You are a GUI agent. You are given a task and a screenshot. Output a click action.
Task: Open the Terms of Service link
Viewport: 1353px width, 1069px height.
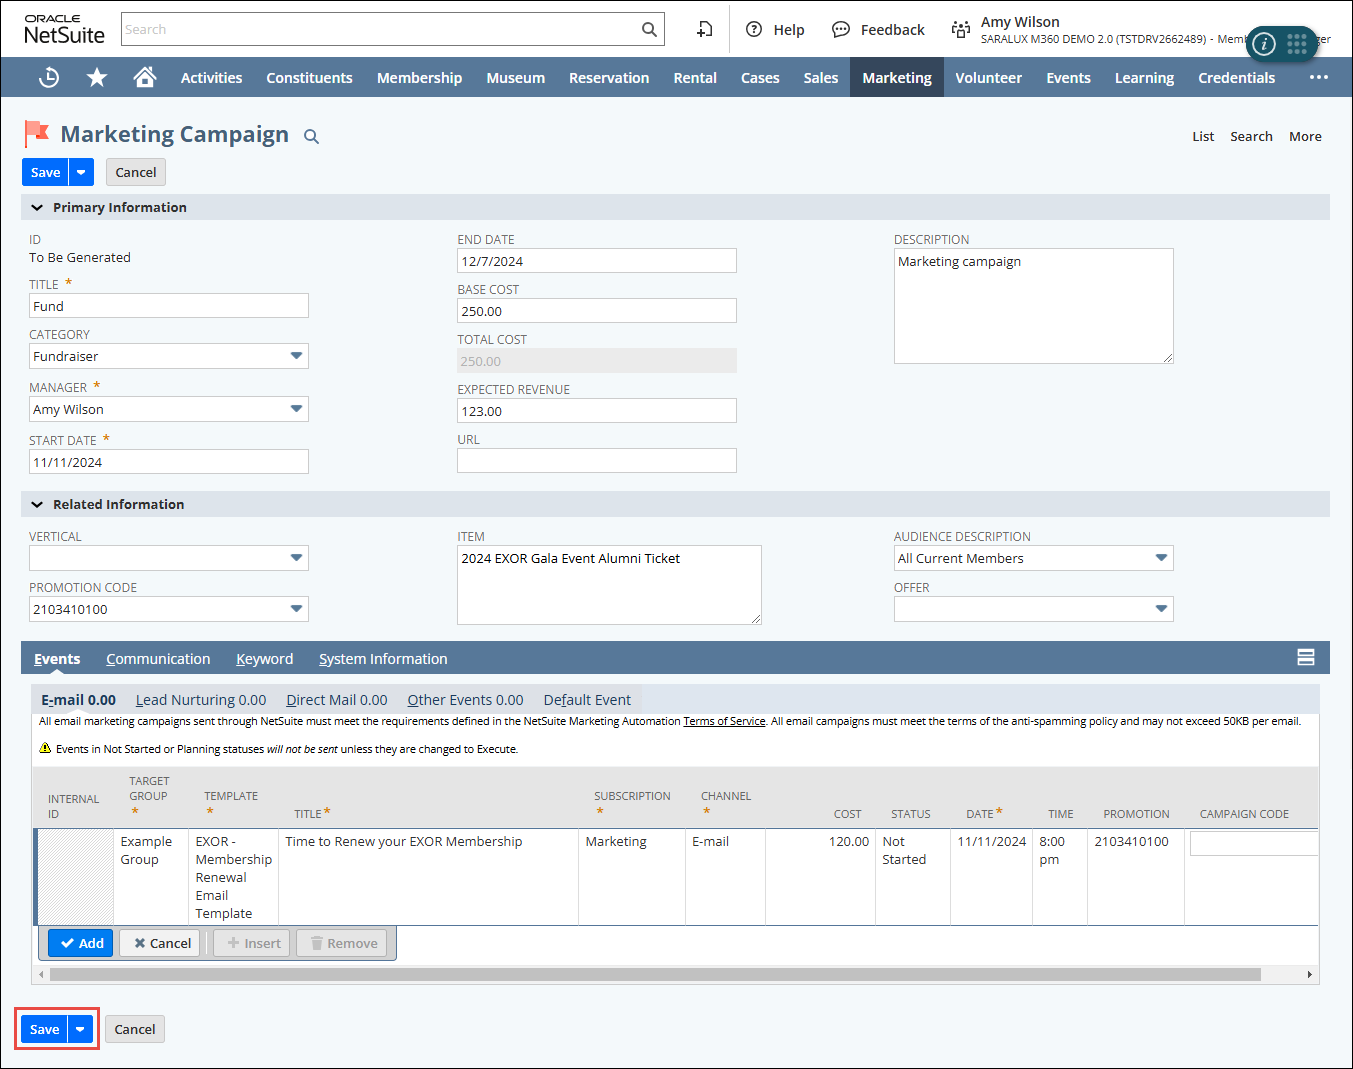click(724, 721)
